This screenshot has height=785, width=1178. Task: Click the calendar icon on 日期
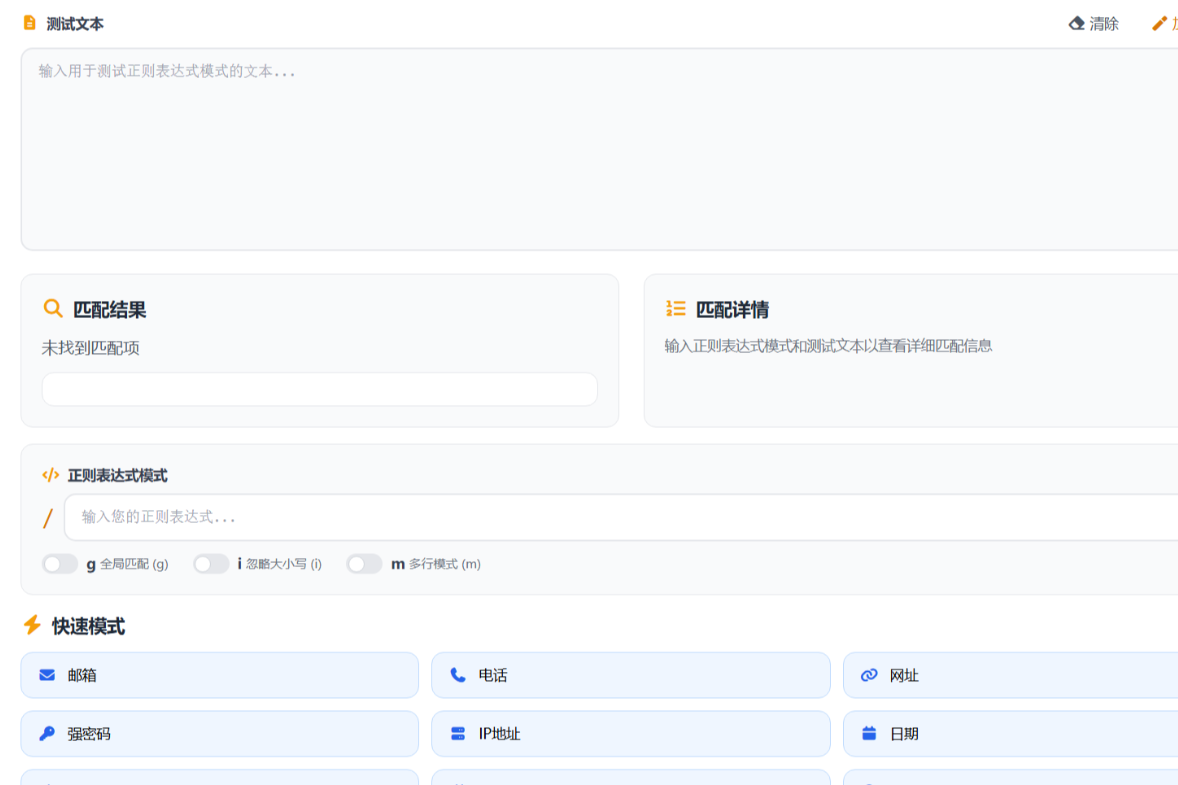pyautogui.click(x=869, y=733)
